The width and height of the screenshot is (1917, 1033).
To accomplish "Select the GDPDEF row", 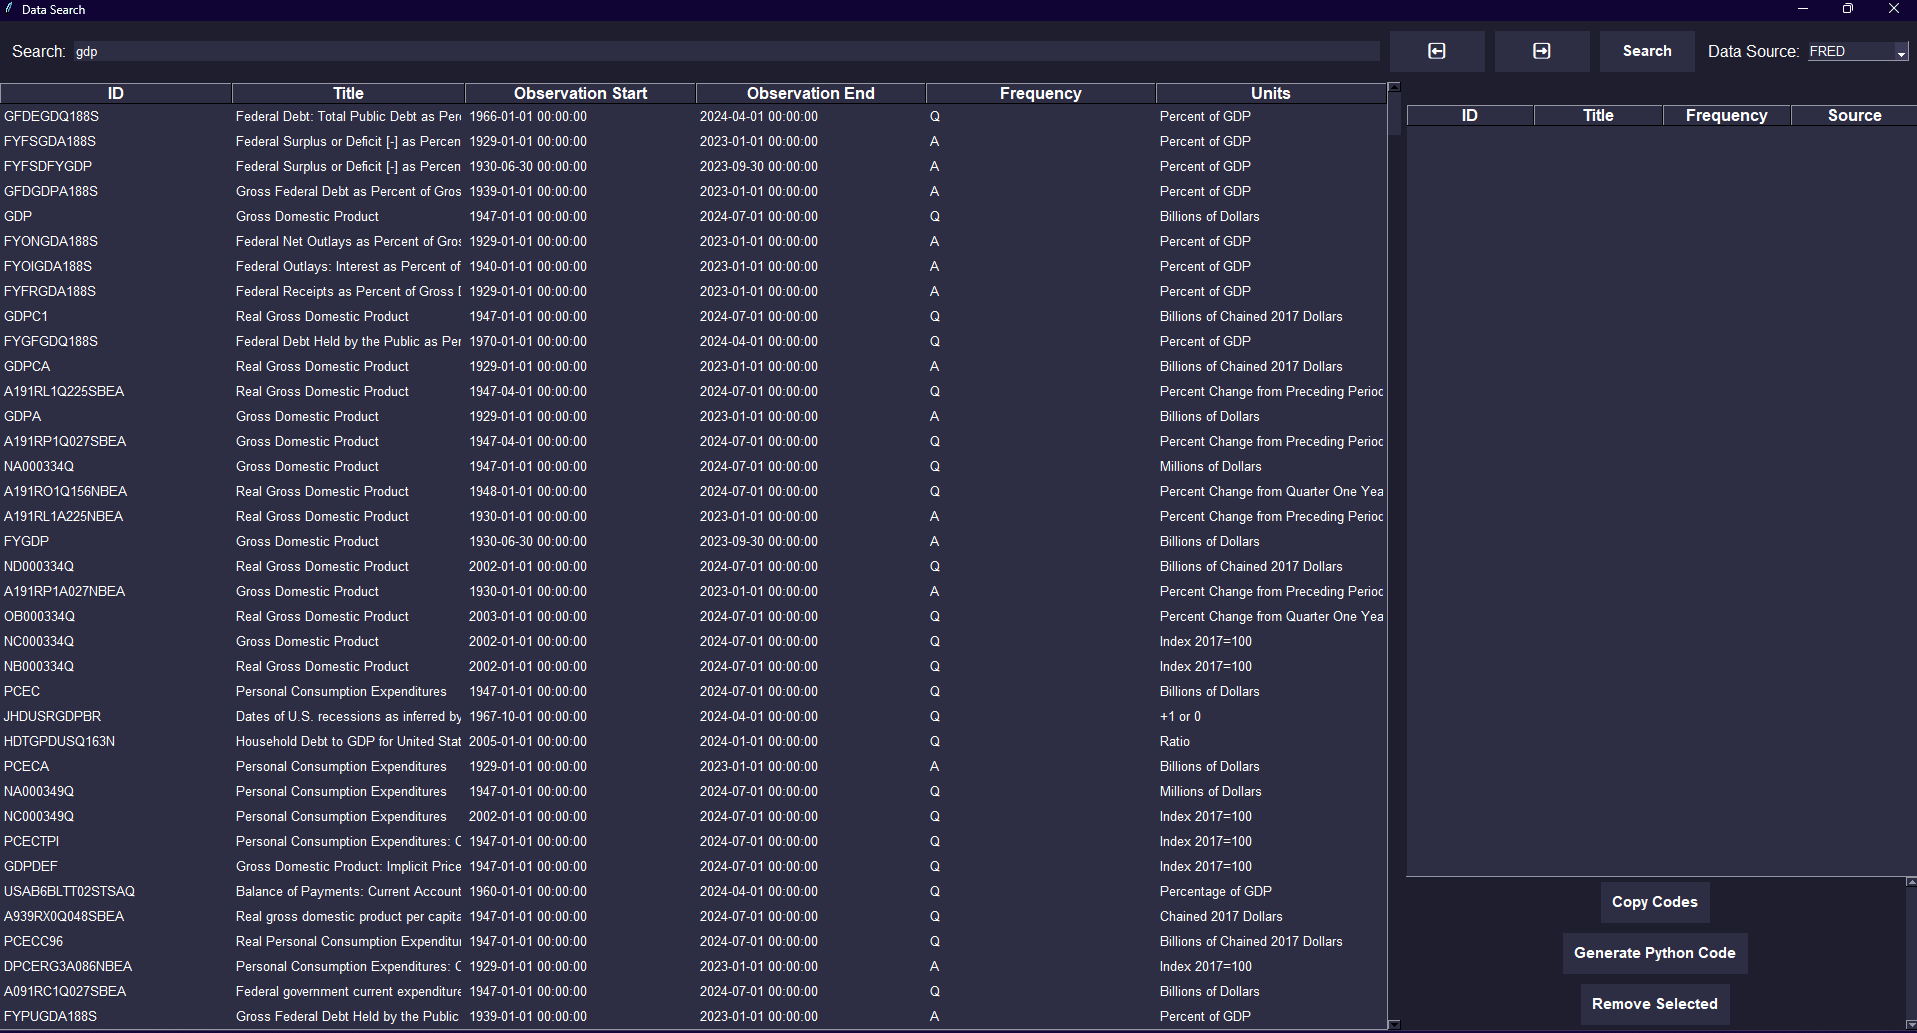I will pos(693,867).
